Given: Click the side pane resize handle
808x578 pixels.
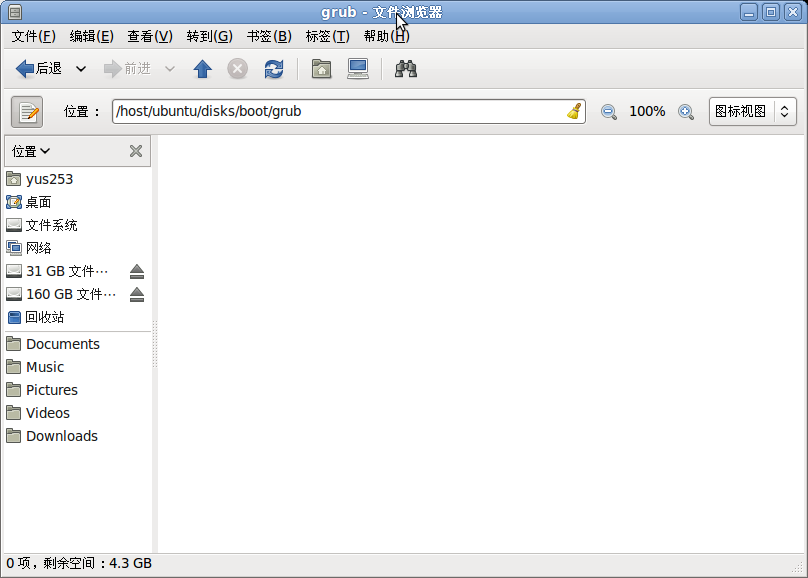Looking at the screenshot, I should click(x=155, y=344).
